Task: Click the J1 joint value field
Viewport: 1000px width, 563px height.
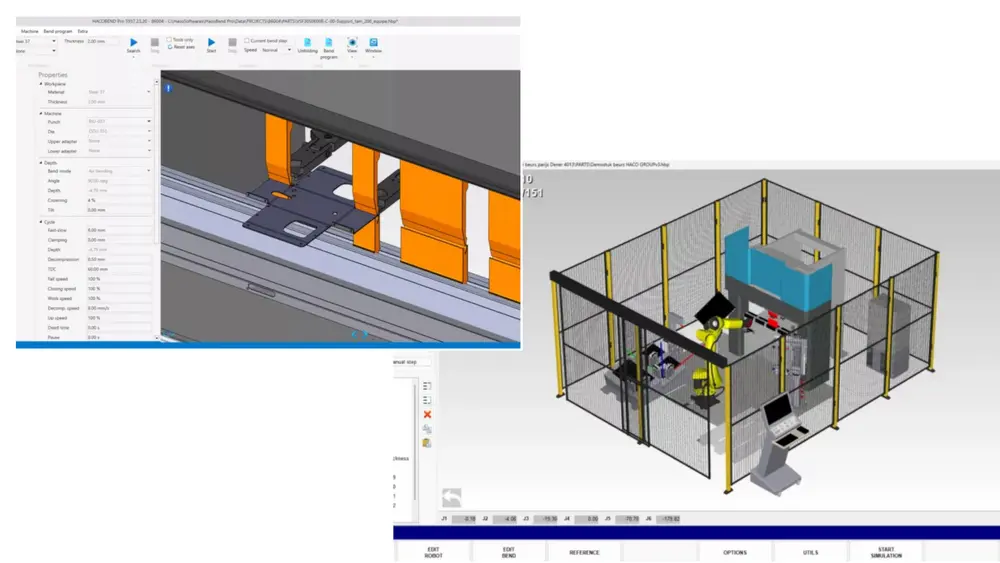Action: [464, 519]
